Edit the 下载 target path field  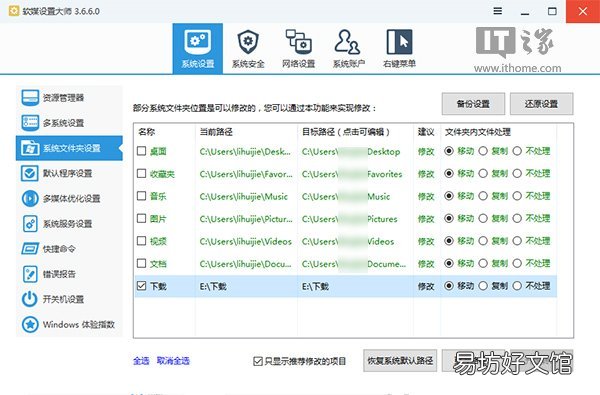pyautogui.click(x=355, y=286)
